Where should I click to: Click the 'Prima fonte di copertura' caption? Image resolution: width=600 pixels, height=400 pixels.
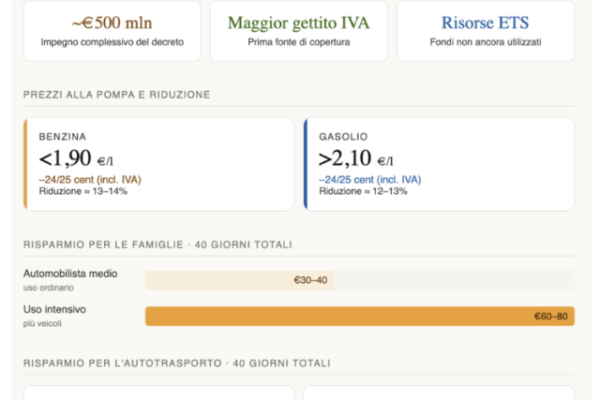tap(299, 44)
